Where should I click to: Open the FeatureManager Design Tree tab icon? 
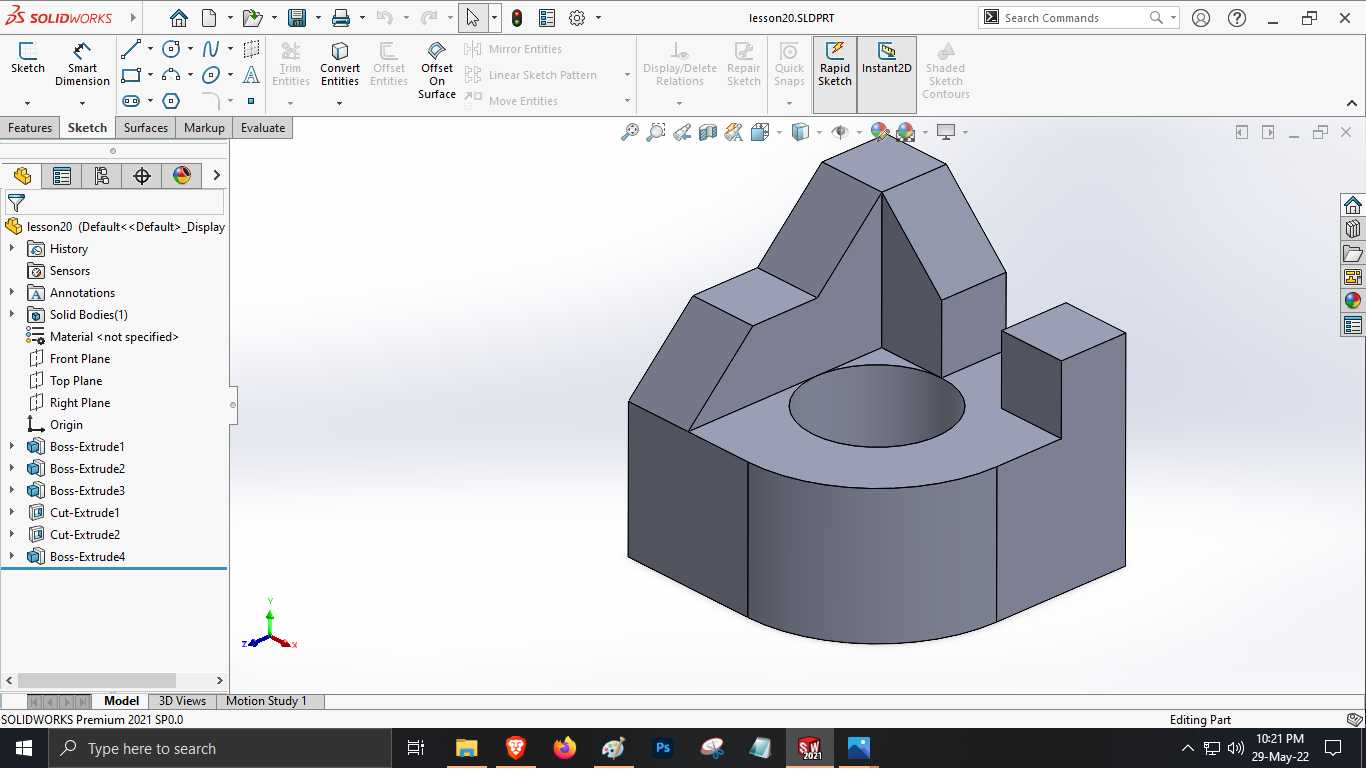(22, 176)
